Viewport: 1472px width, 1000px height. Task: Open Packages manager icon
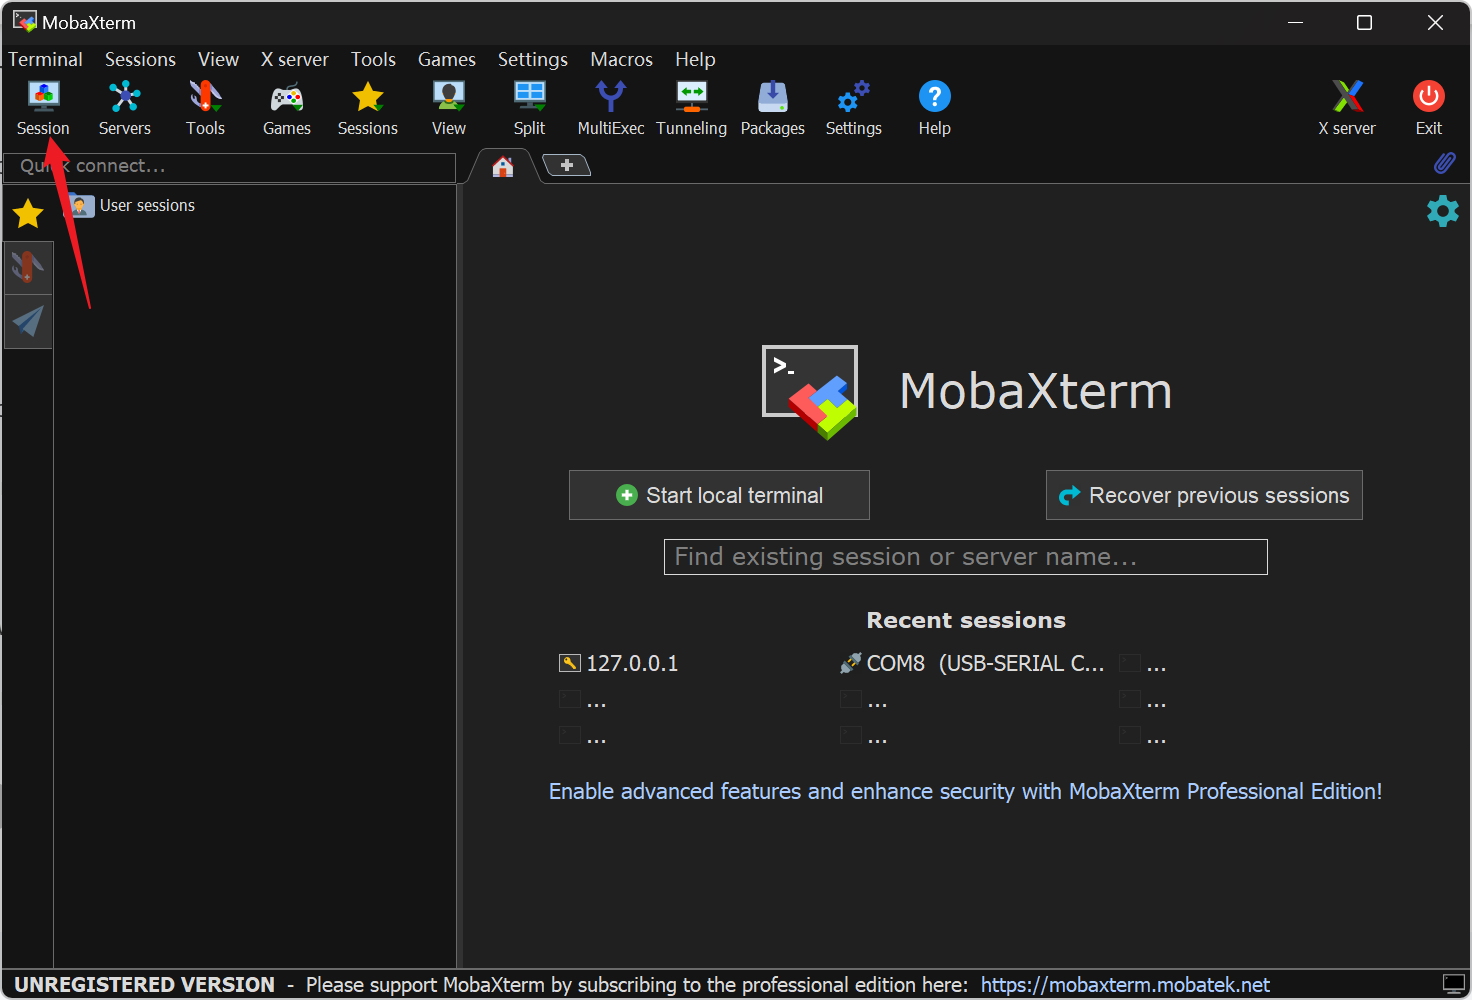coord(772,108)
